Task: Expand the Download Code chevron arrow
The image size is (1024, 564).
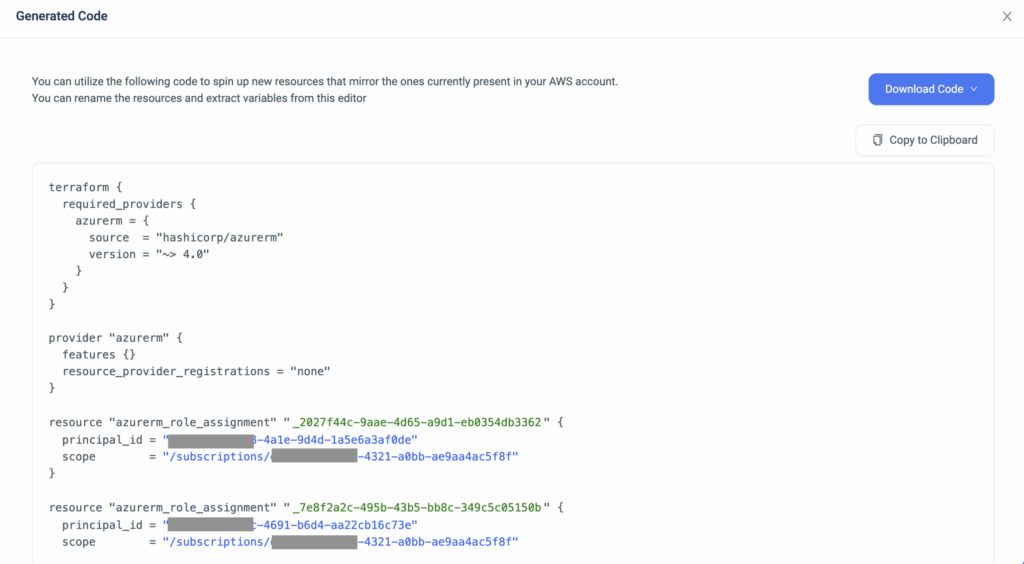Action: point(974,89)
